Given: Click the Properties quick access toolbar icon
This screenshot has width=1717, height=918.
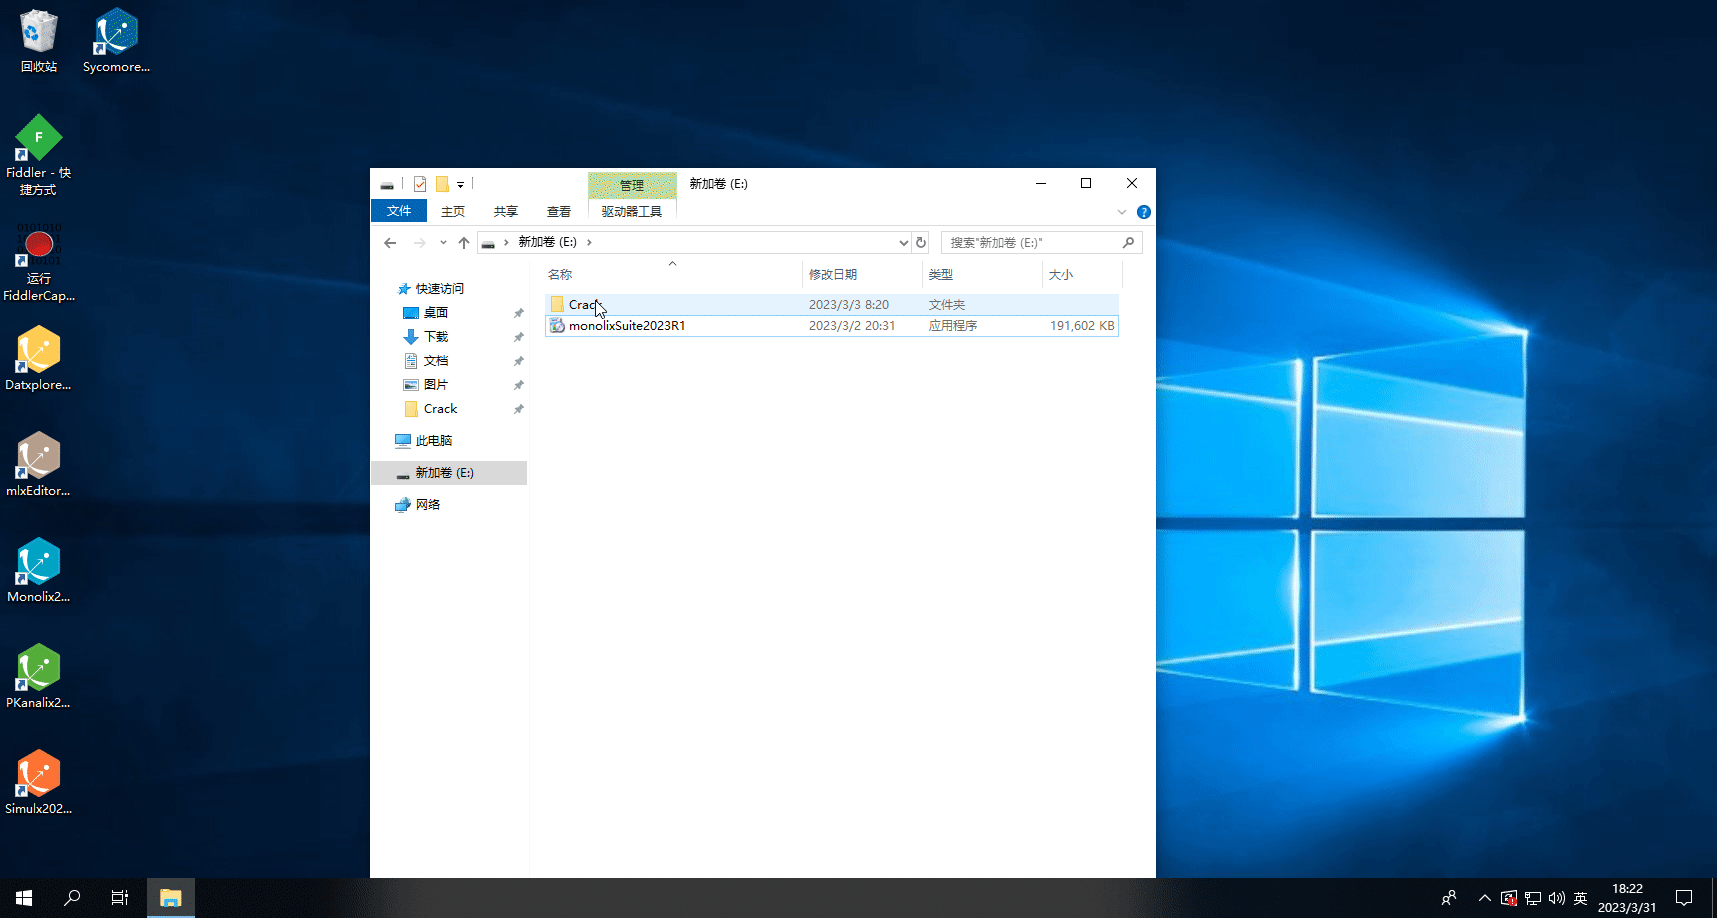Looking at the screenshot, I should tap(420, 184).
